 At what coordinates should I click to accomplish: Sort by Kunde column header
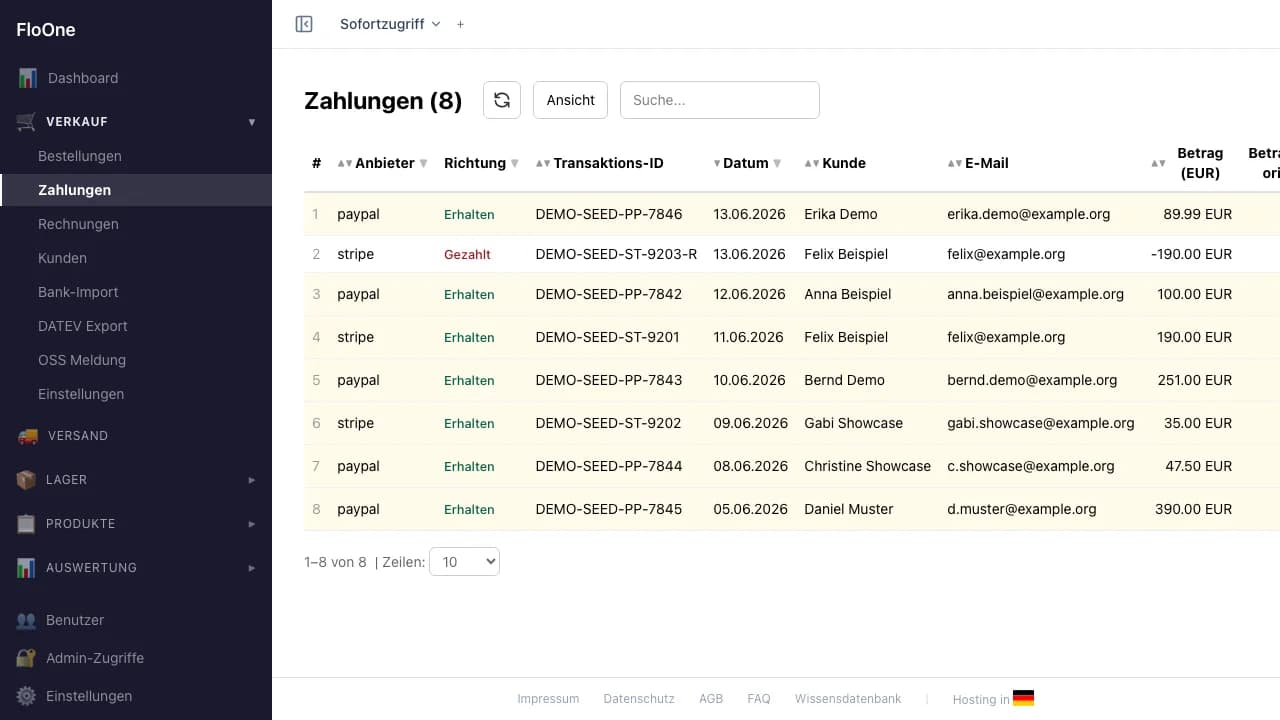(x=835, y=163)
